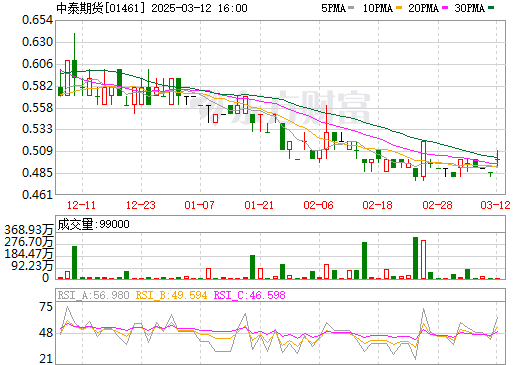Click the 276.70万 volume axis label

[29, 242]
